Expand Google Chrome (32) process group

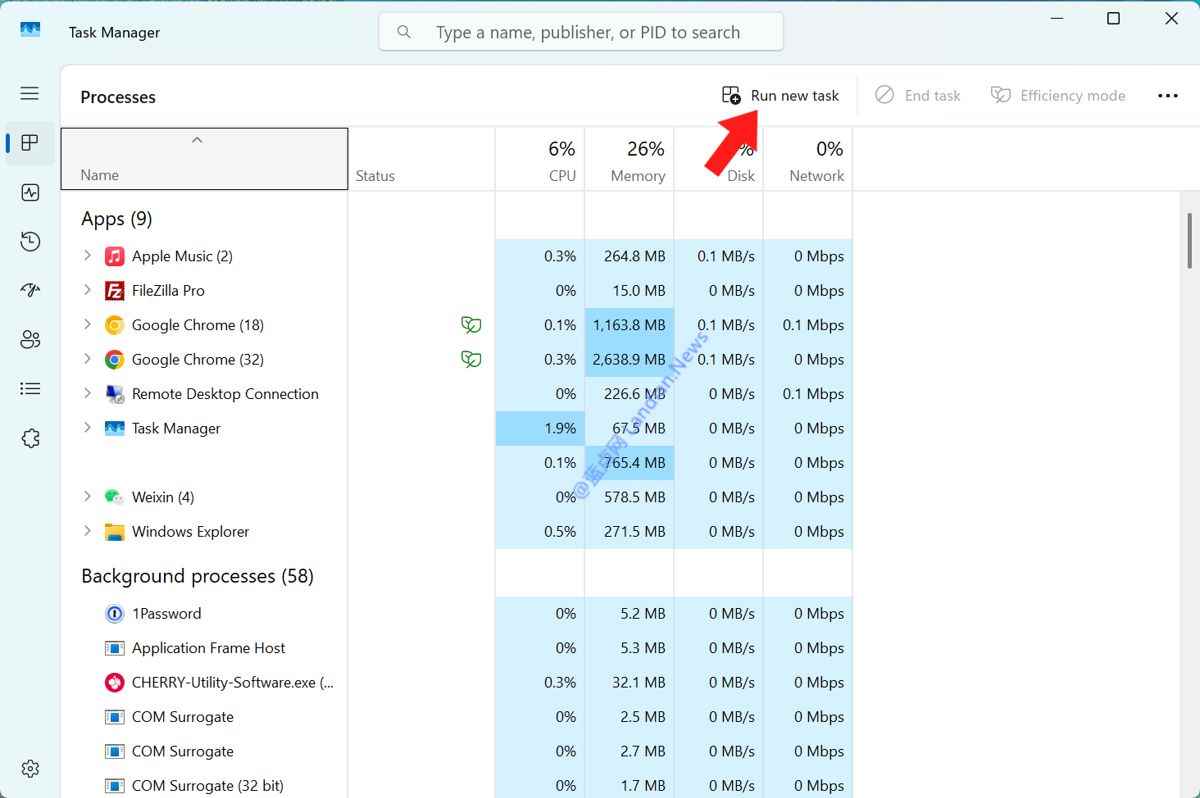tap(87, 359)
